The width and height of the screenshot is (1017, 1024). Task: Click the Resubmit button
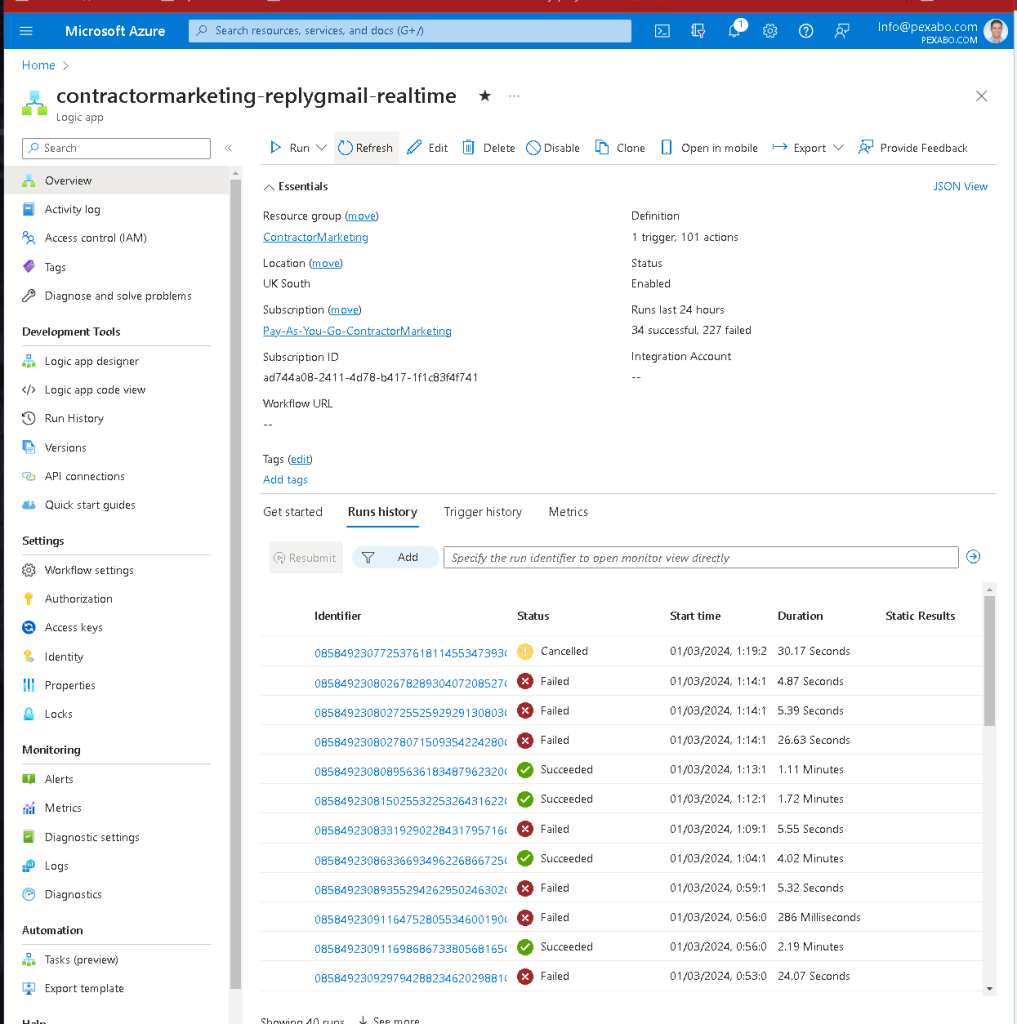tap(306, 558)
